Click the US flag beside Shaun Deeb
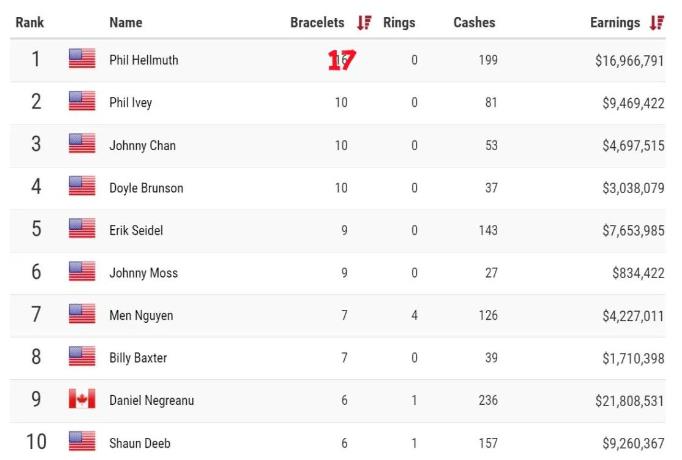Viewport: 682px width, 460px height. (x=82, y=442)
